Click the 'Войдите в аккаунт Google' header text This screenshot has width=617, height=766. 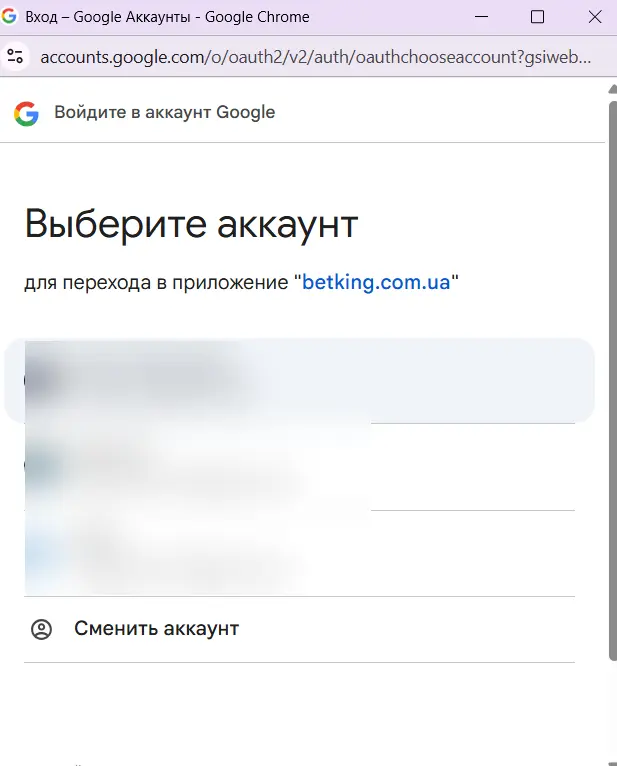point(165,112)
